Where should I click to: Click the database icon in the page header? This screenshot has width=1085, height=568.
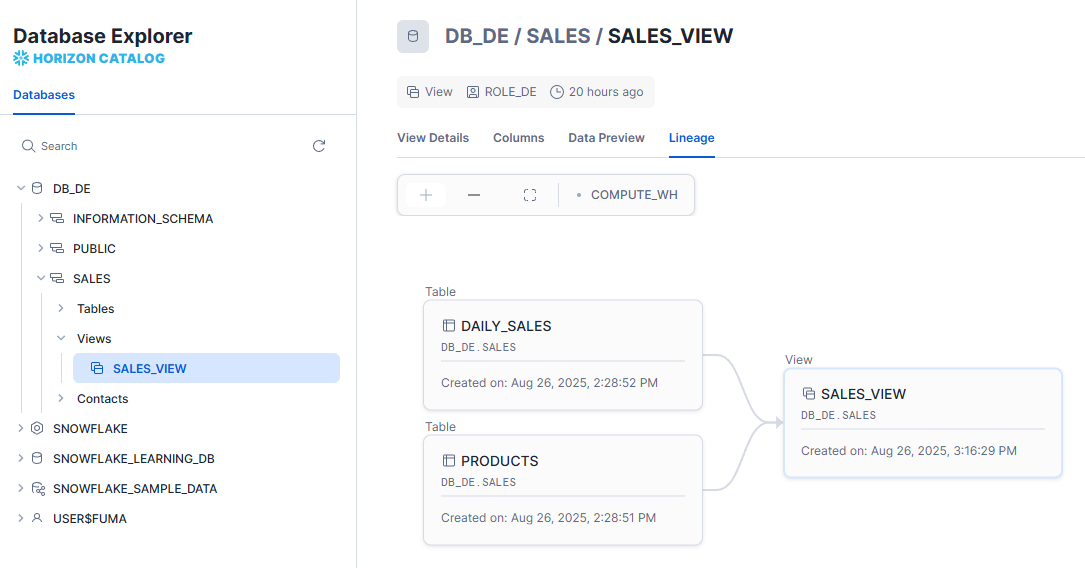click(413, 37)
